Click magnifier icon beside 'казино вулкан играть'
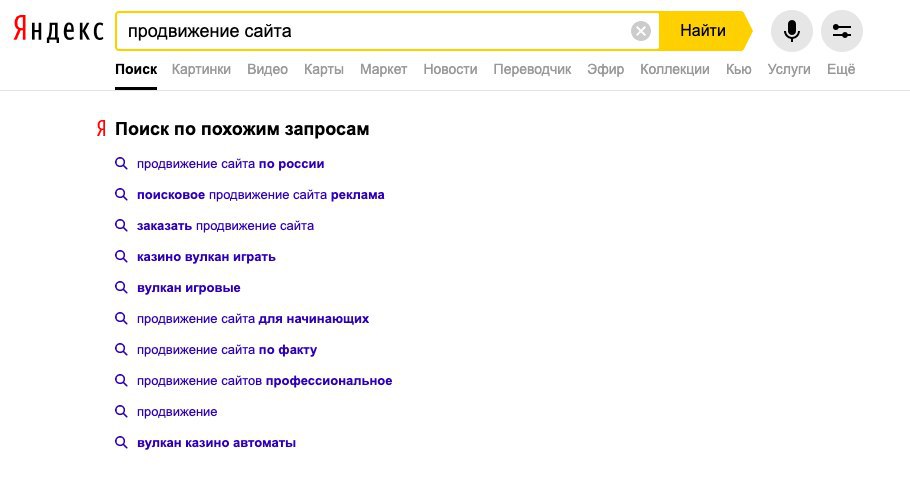The image size is (910, 491). pyautogui.click(x=121, y=257)
